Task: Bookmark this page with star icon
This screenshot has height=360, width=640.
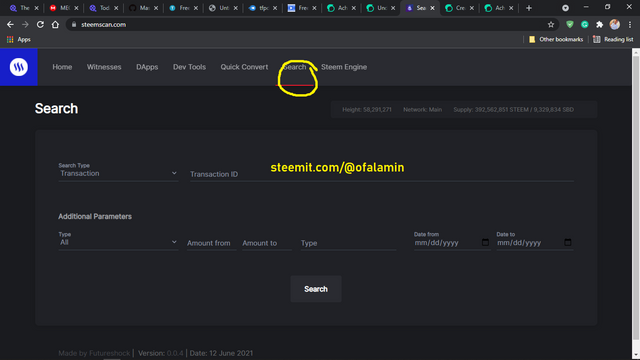Action: coord(551,24)
